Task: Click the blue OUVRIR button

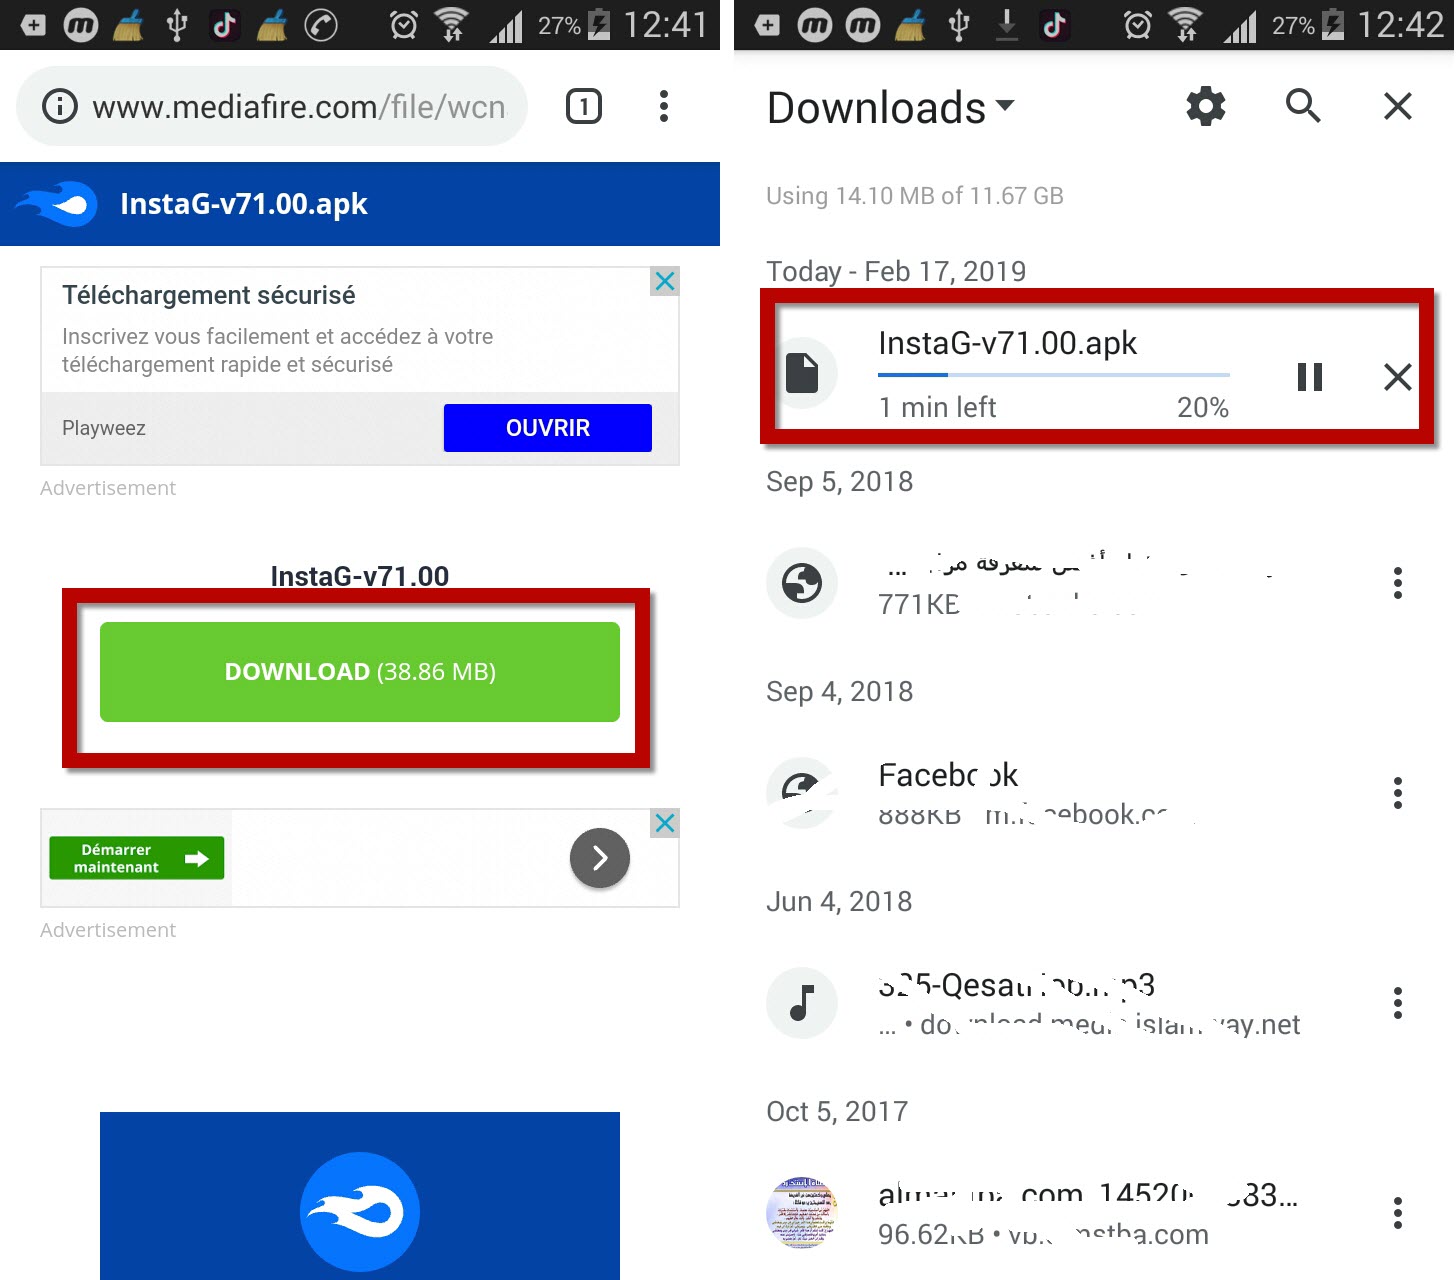Action: tap(548, 428)
